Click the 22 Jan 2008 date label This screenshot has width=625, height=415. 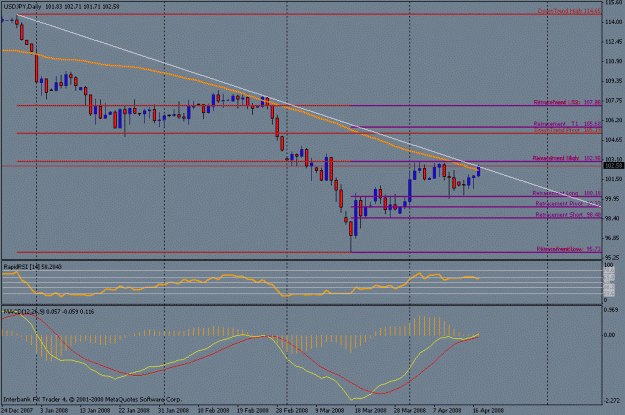click(x=134, y=410)
